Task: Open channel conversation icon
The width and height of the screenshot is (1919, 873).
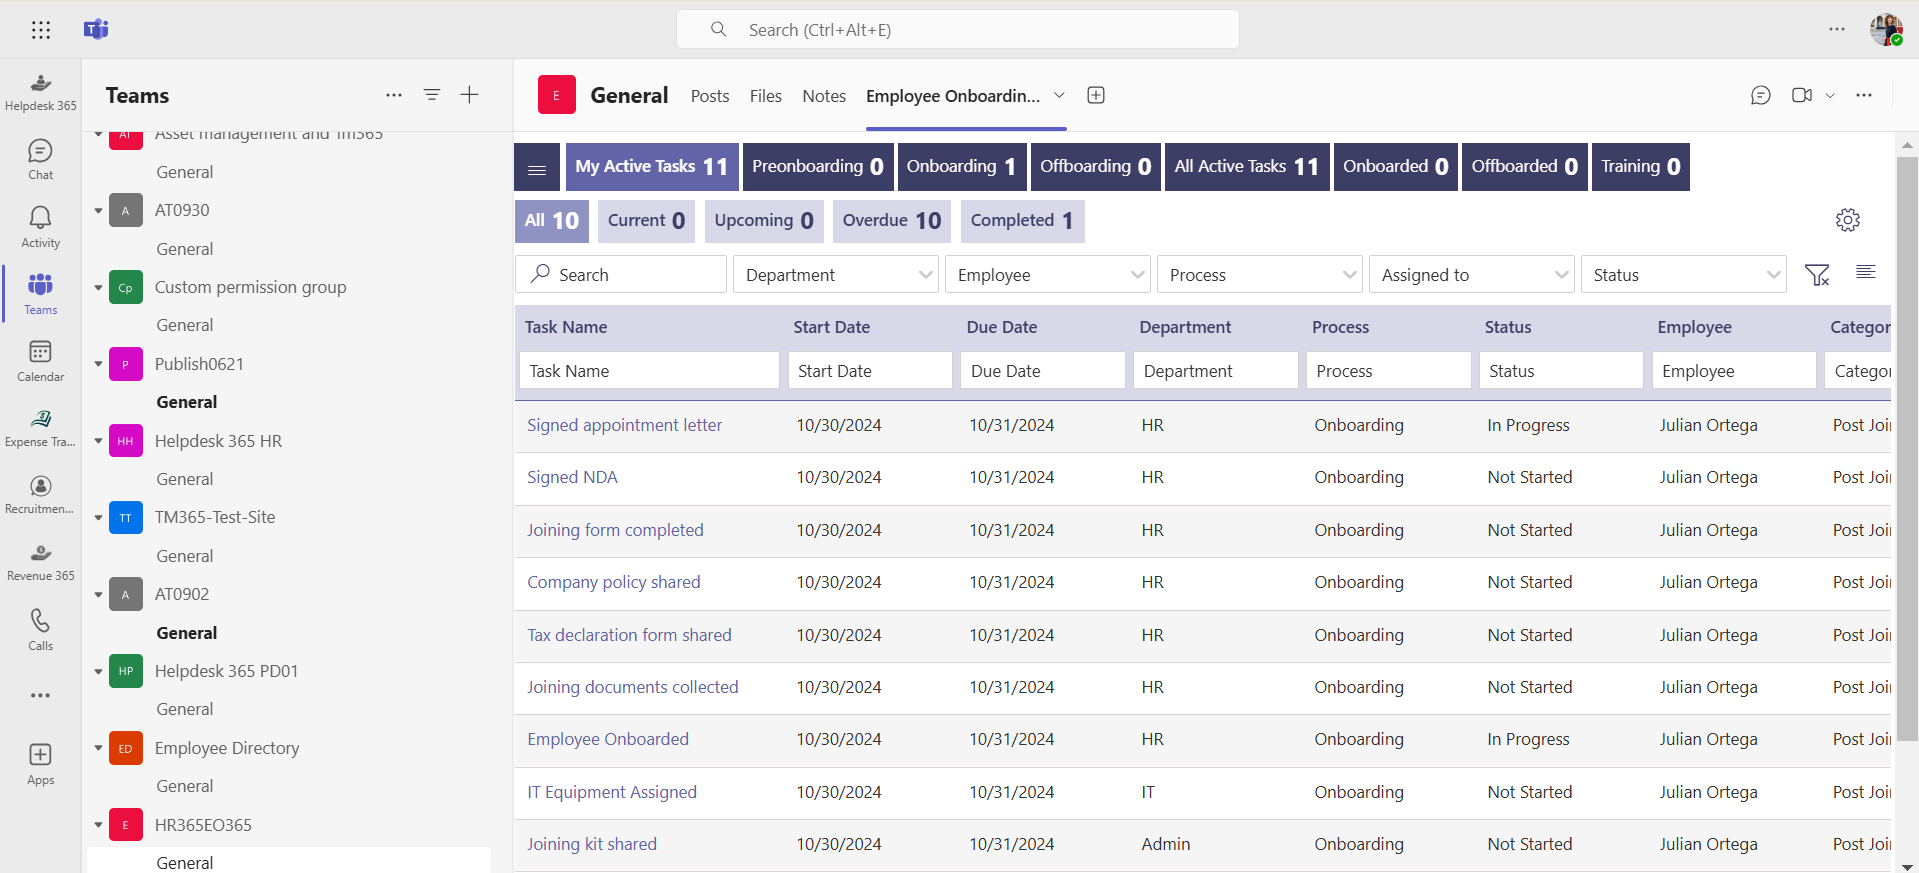Action: [1761, 95]
